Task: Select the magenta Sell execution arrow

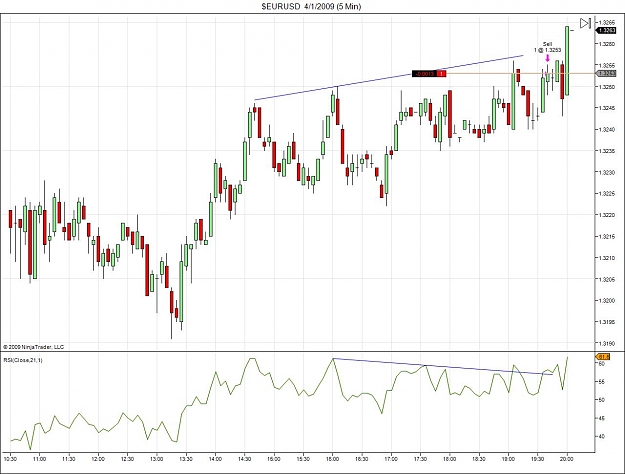Action: coord(548,57)
